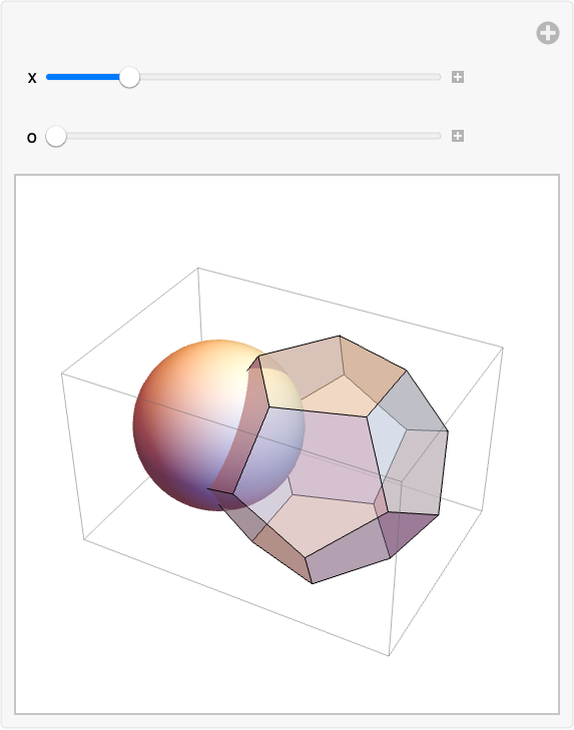Click the o slider thumb

(56, 136)
